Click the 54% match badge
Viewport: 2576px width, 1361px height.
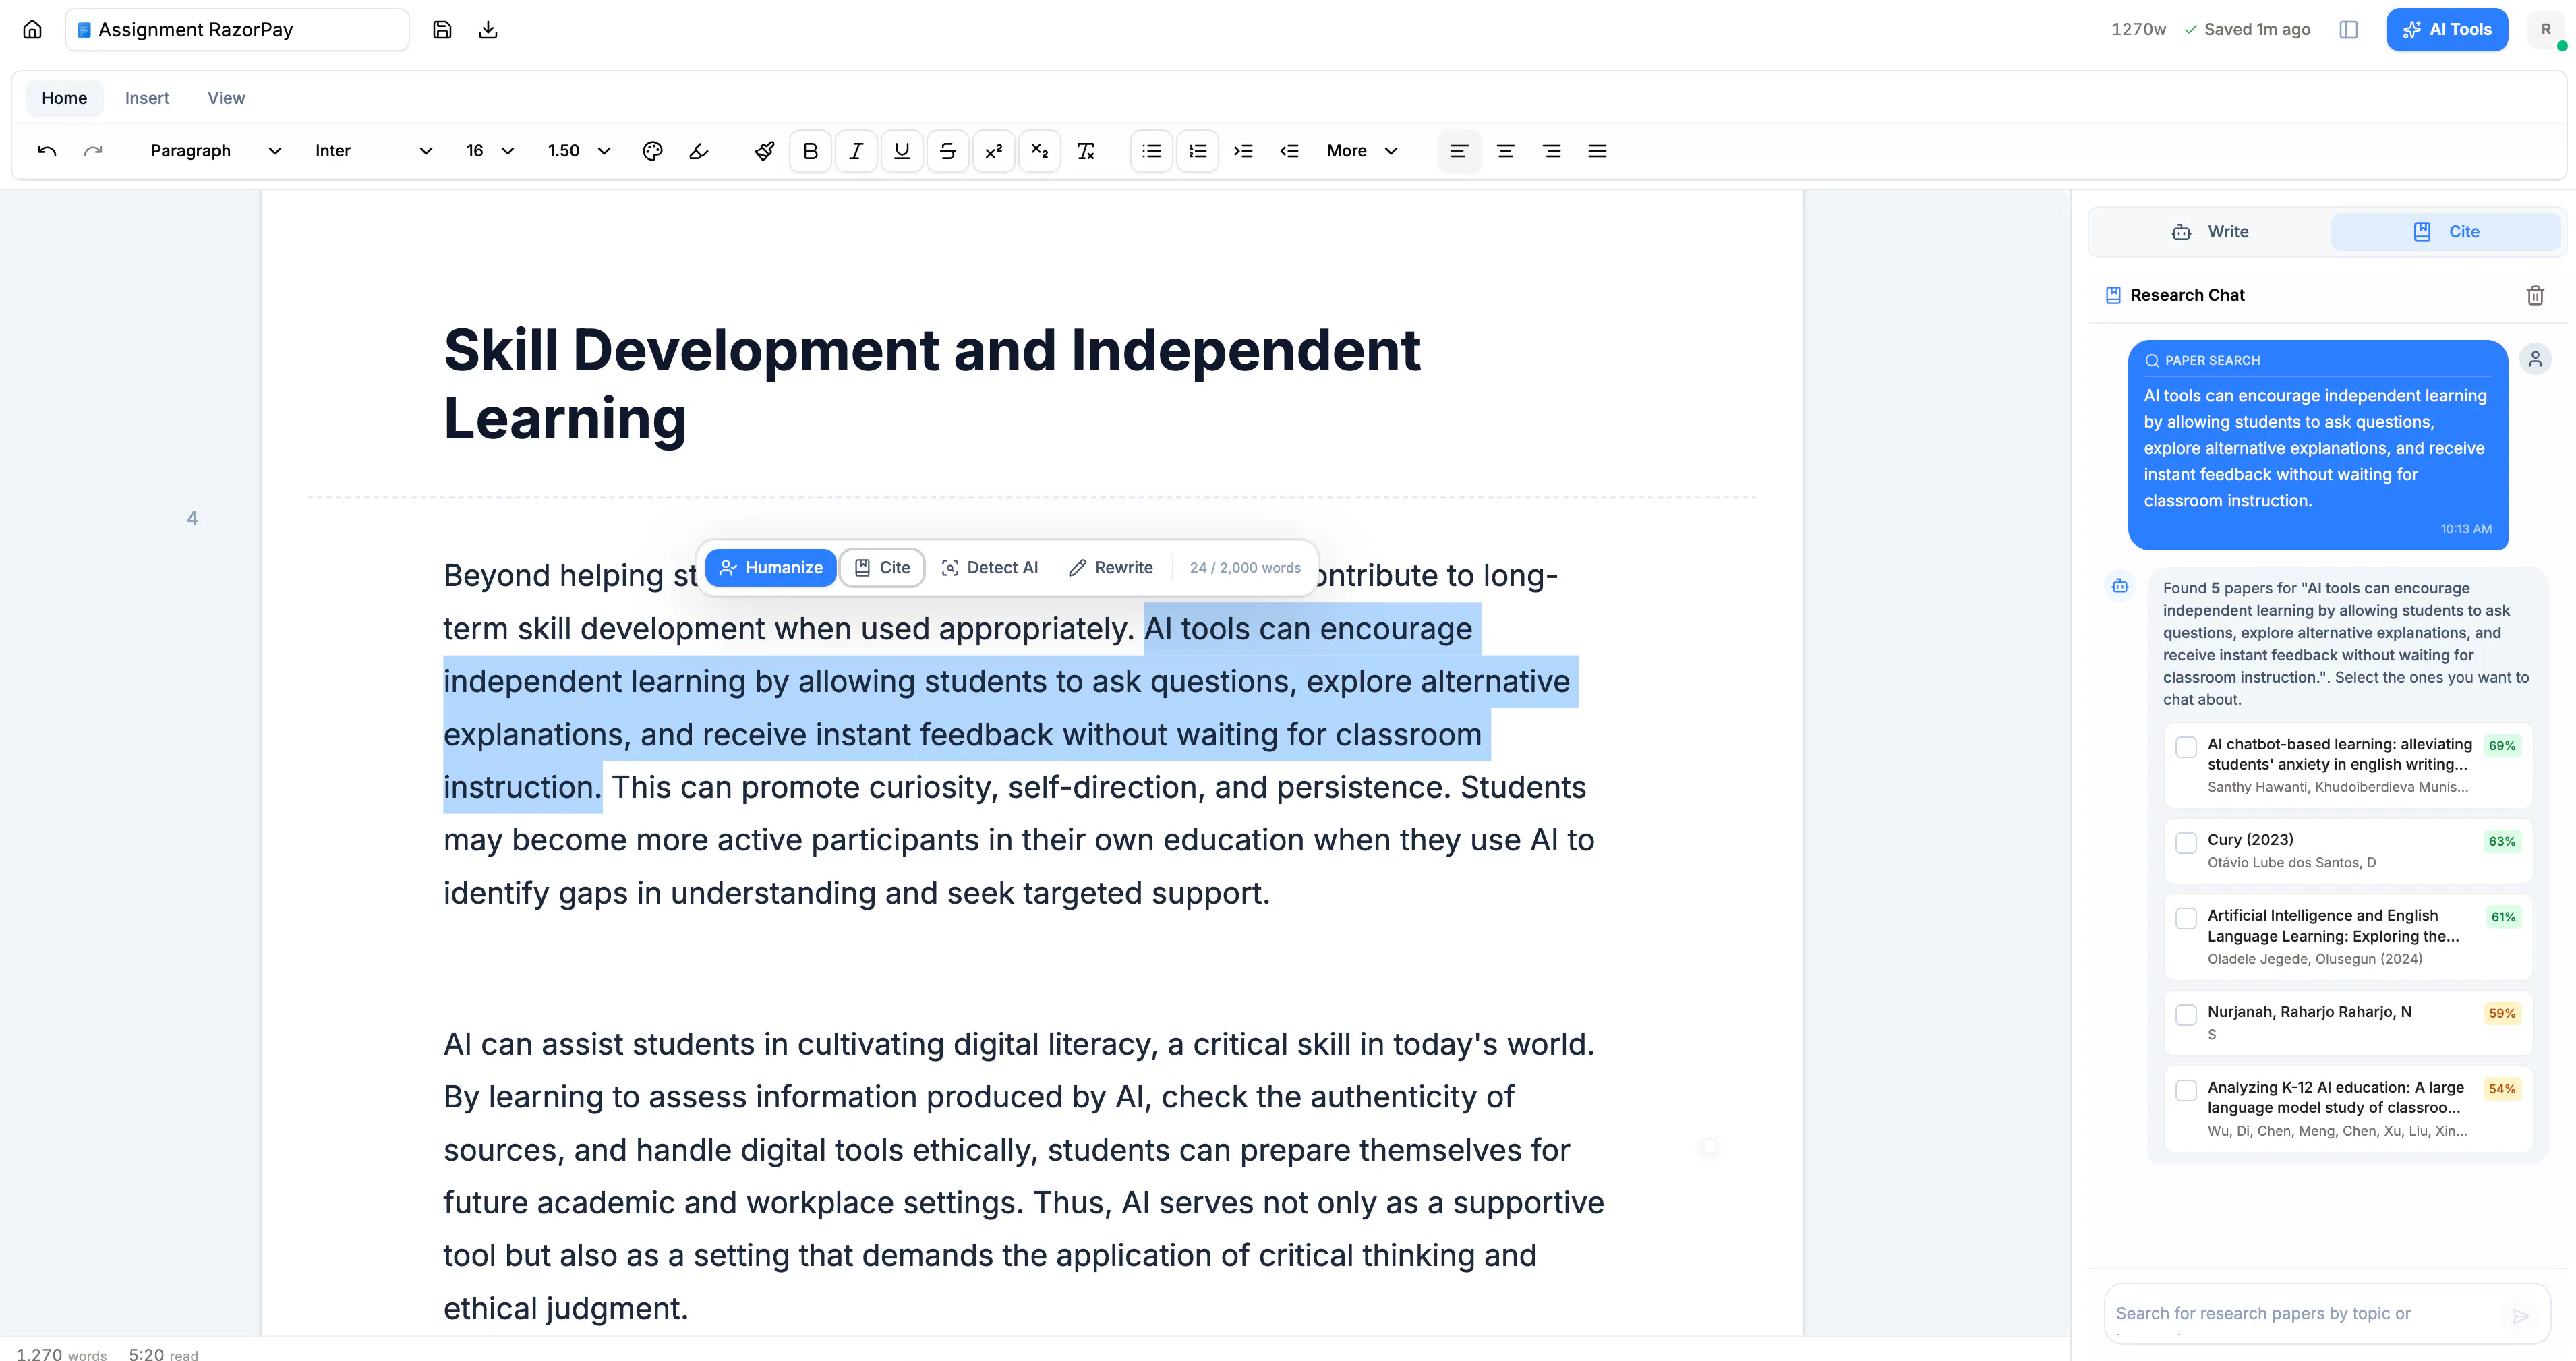pyautogui.click(x=2502, y=1089)
